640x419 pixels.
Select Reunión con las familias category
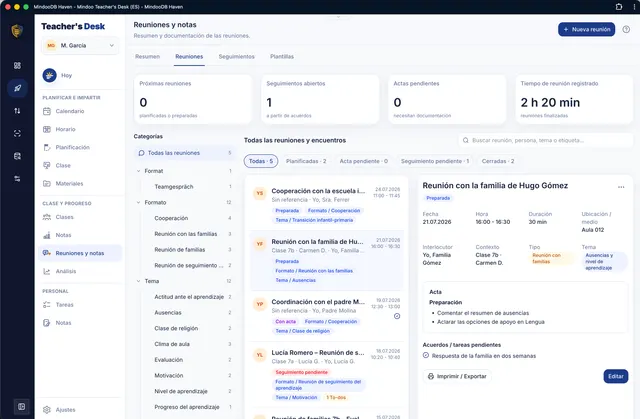(x=188, y=234)
